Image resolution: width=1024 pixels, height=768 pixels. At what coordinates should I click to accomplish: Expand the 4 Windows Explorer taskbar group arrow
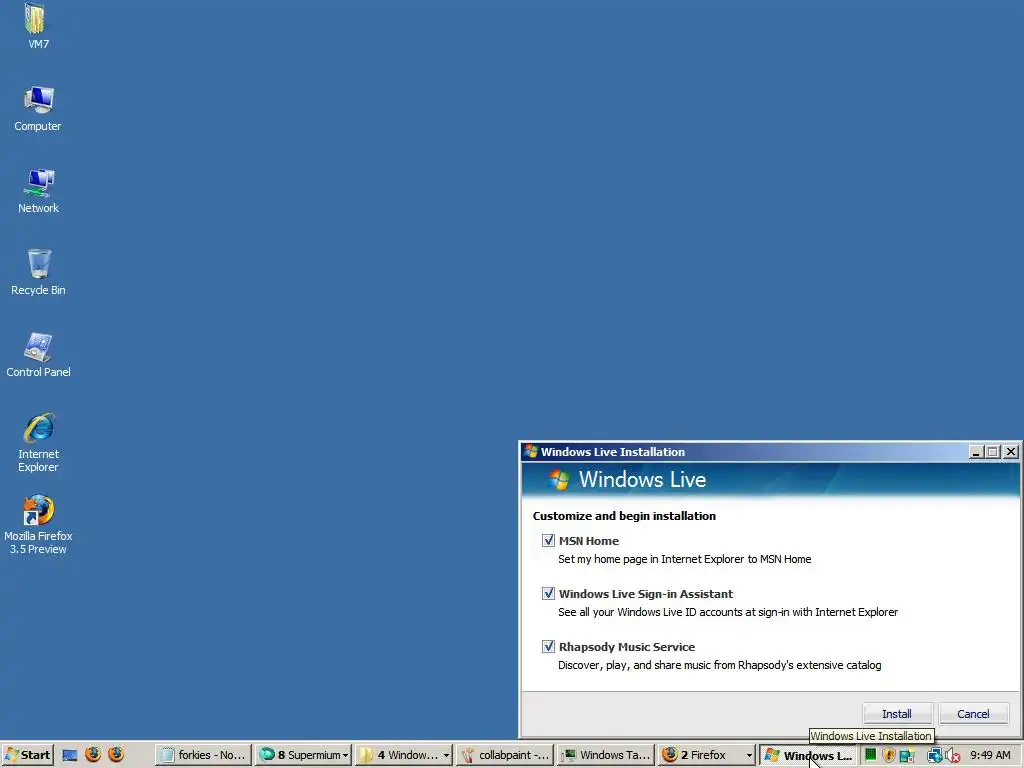click(446, 756)
